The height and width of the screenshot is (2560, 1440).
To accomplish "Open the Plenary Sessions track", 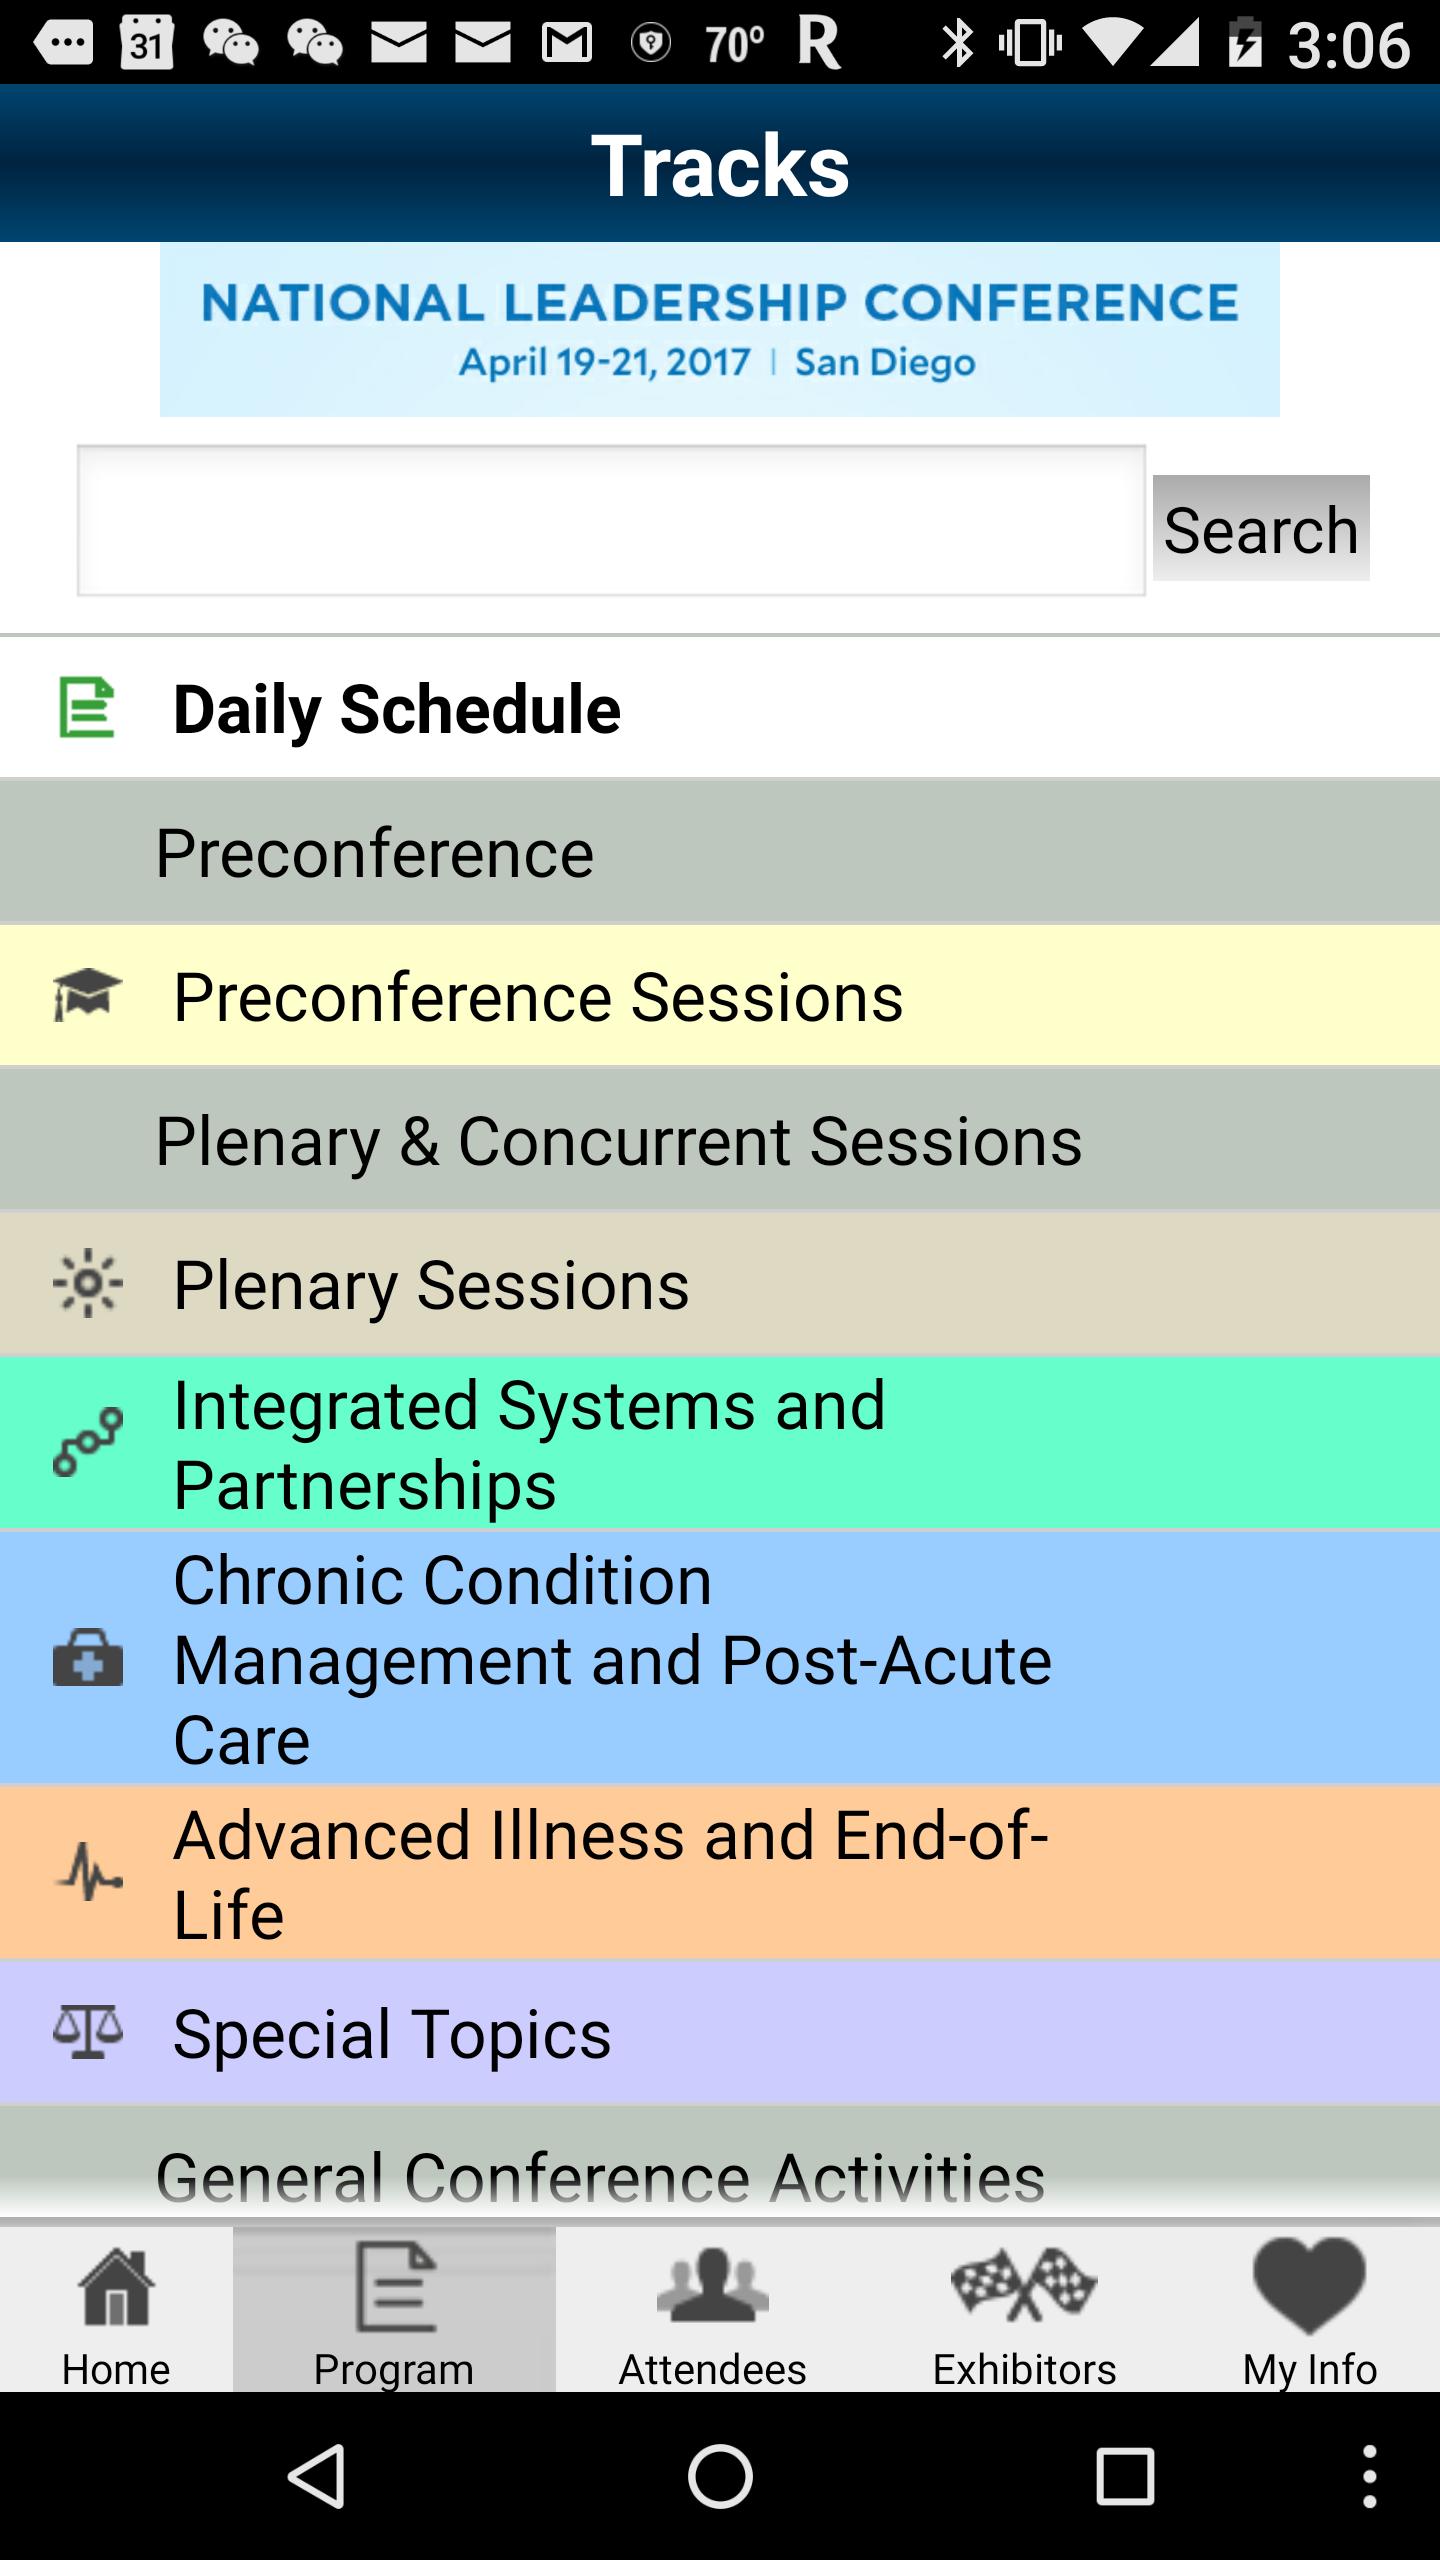I will [x=432, y=1285].
